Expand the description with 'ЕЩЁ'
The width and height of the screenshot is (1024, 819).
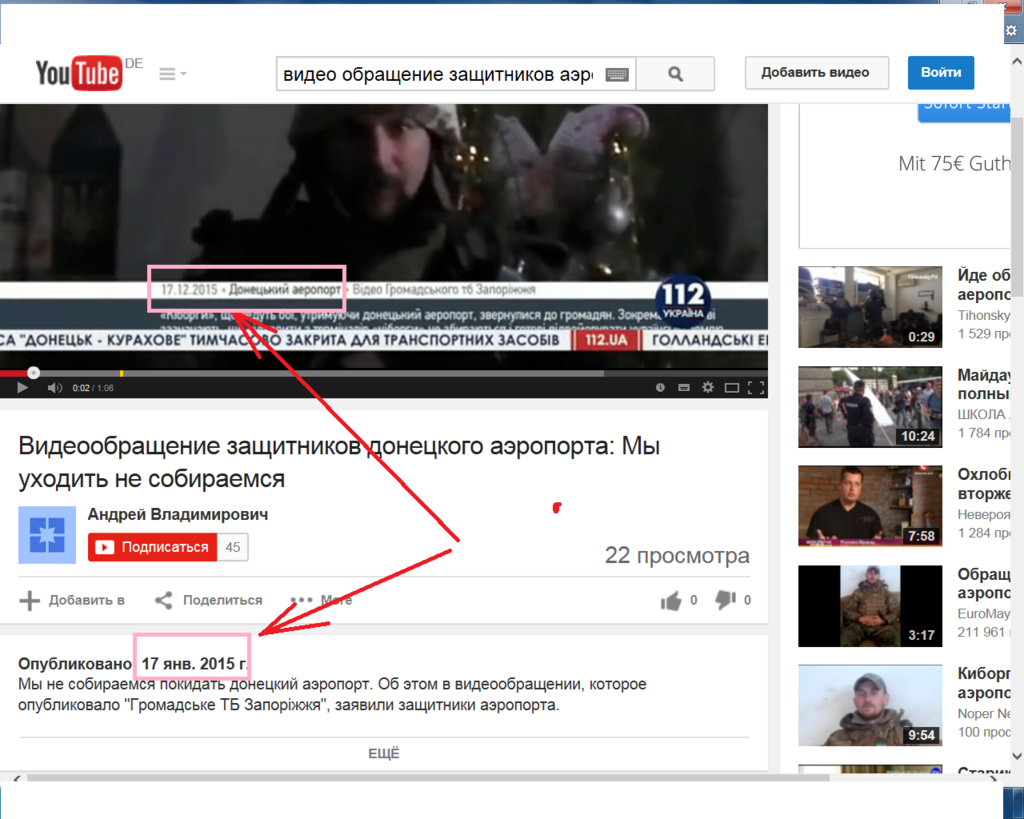[x=384, y=754]
